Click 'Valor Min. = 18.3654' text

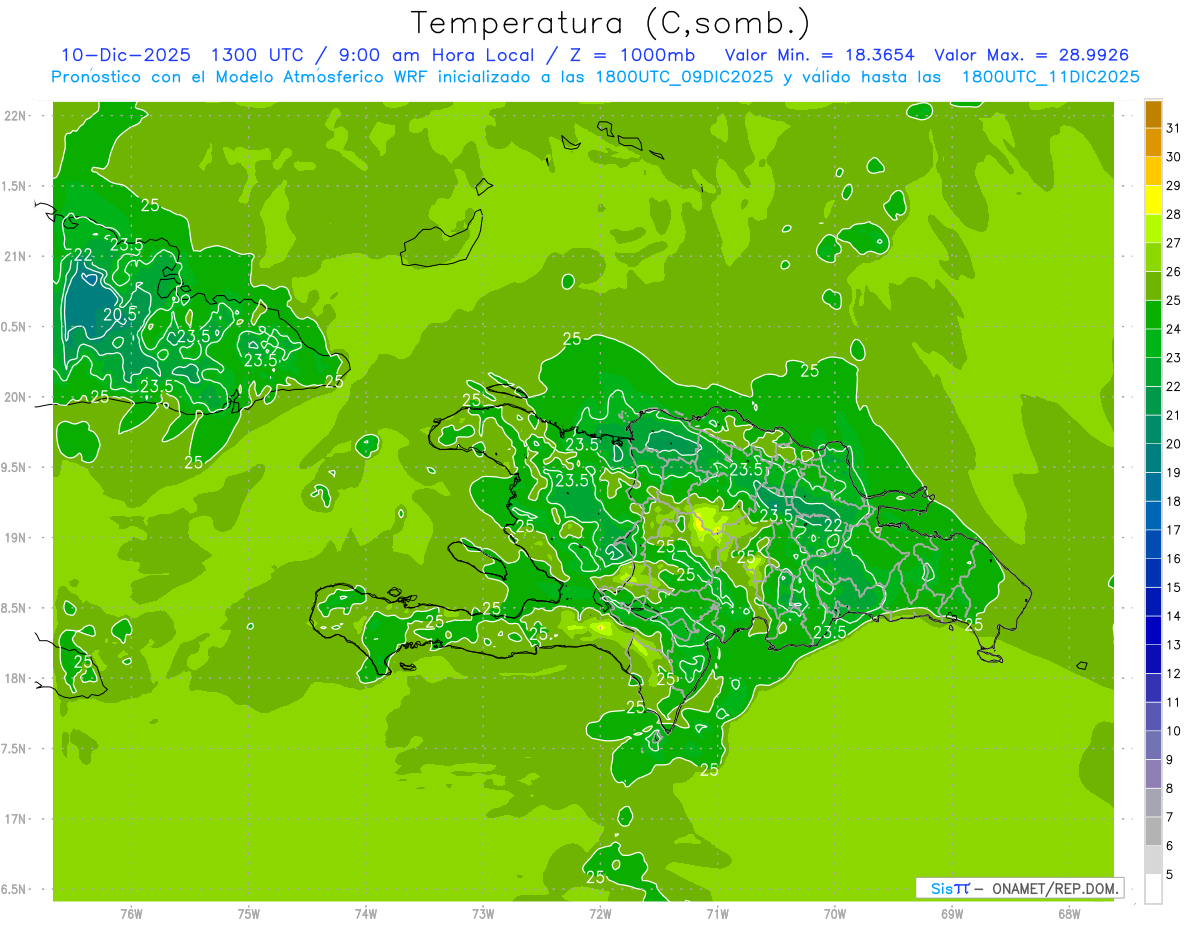pos(819,54)
